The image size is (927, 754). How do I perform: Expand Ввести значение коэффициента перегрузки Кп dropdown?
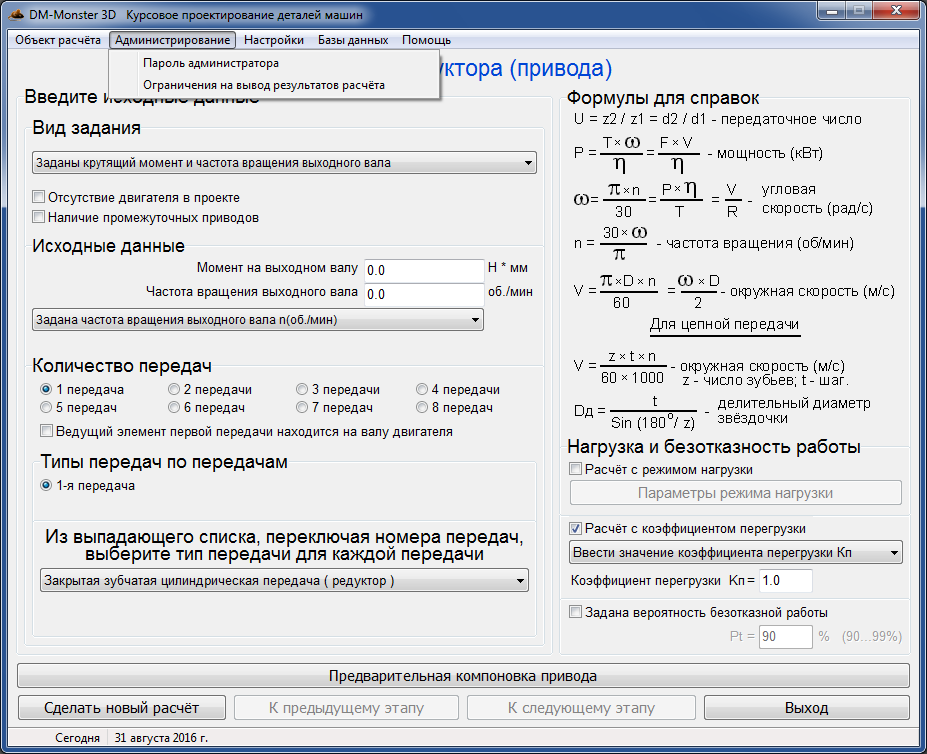(x=735, y=552)
